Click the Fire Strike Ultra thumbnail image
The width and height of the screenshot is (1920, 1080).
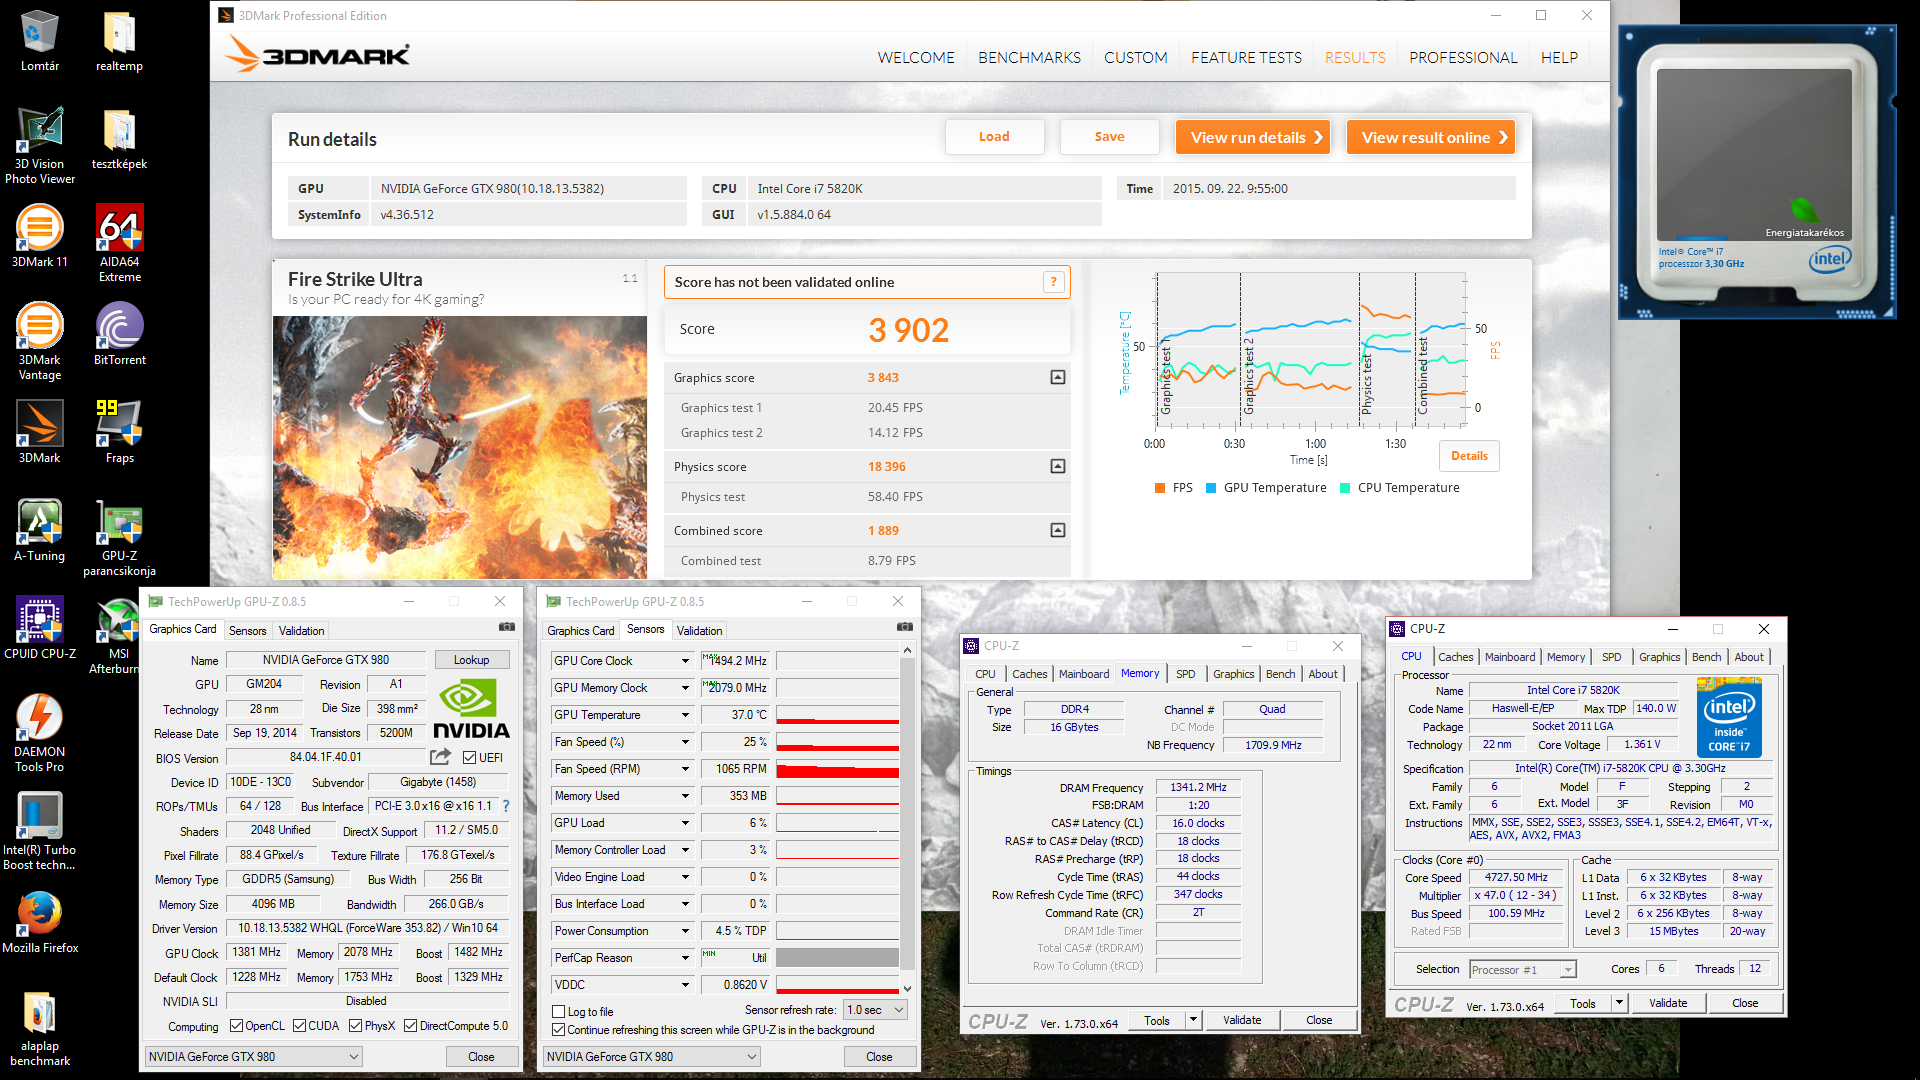[460, 448]
